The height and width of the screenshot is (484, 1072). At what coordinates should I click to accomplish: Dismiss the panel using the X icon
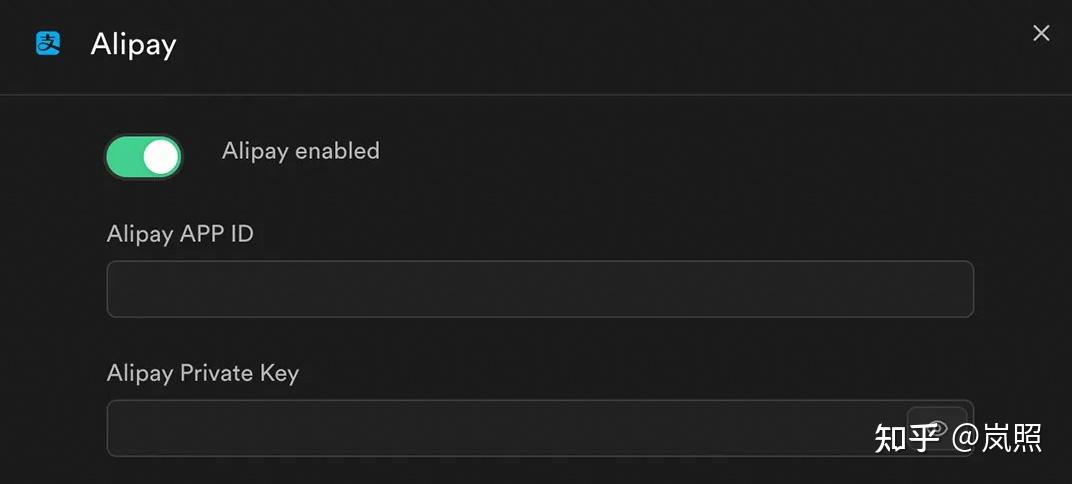click(x=1041, y=33)
